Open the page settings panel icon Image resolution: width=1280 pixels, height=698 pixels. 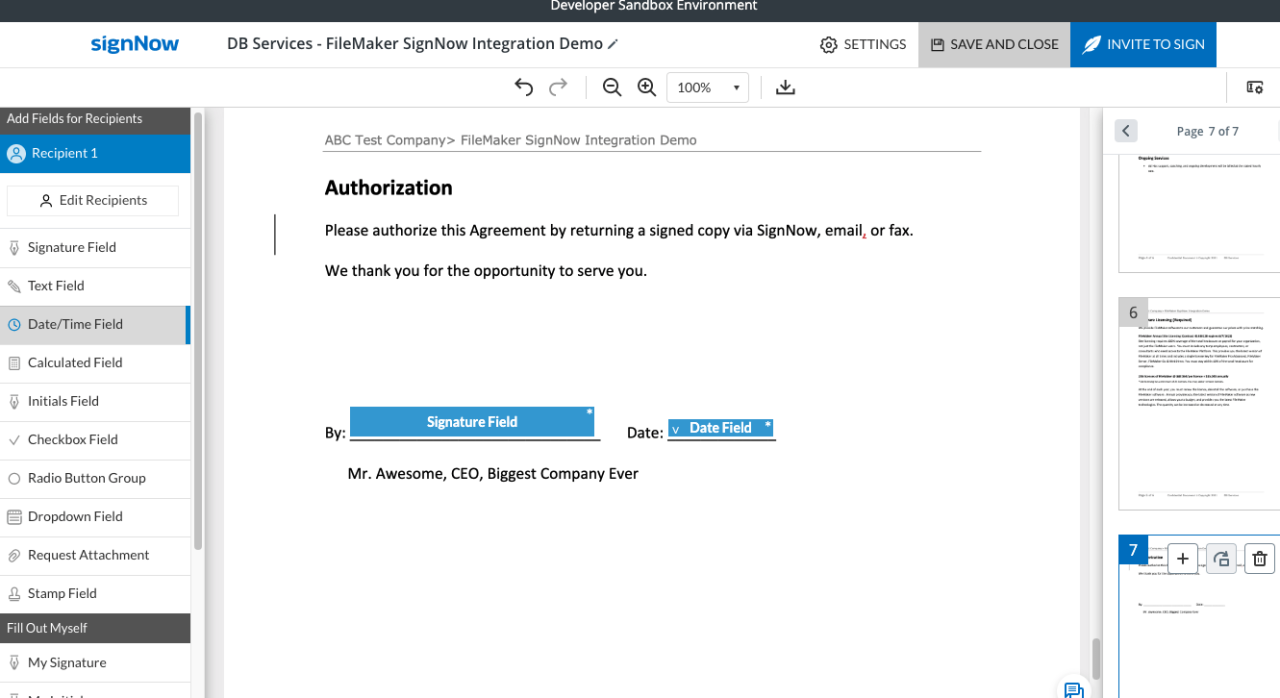pos(1254,87)
